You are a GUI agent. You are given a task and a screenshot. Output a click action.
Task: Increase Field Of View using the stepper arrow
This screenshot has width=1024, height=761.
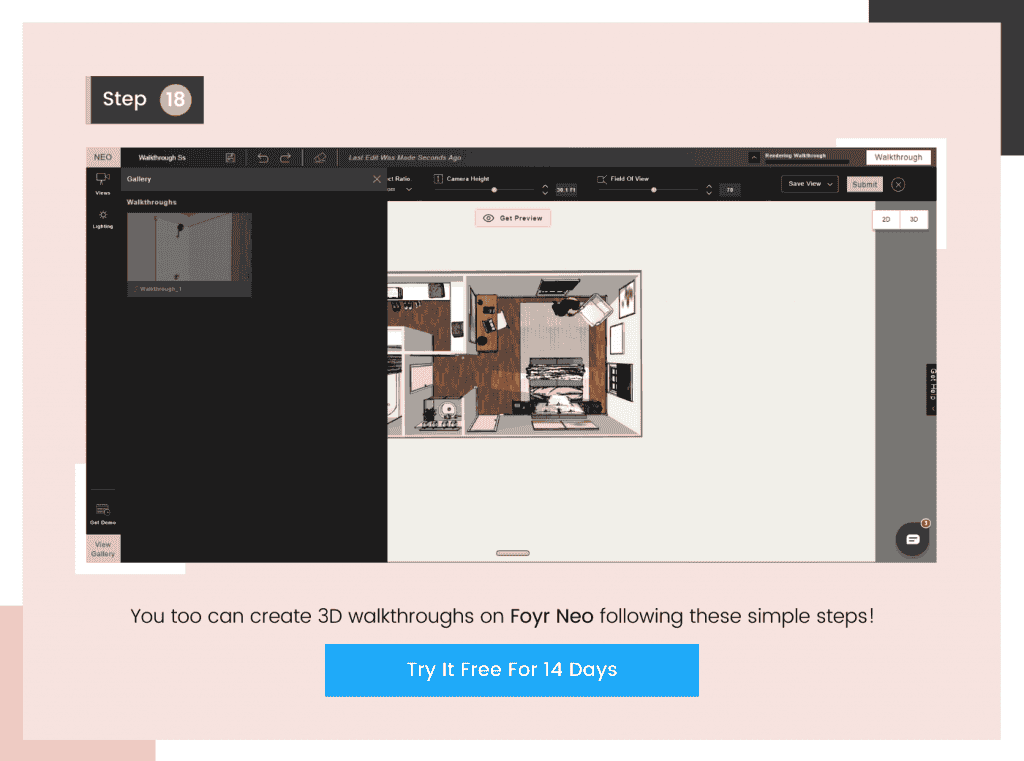click(x=708, y=184)
